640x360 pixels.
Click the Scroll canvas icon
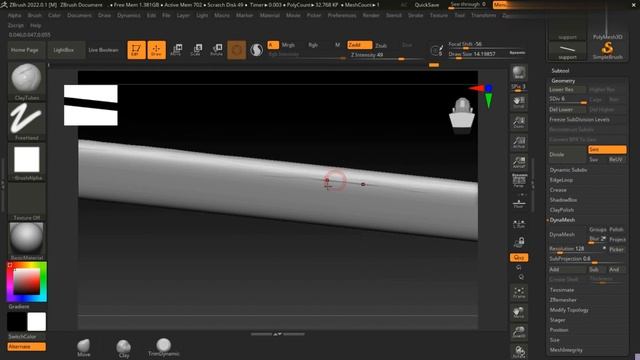pyautogui.click(x=519, y=102)
